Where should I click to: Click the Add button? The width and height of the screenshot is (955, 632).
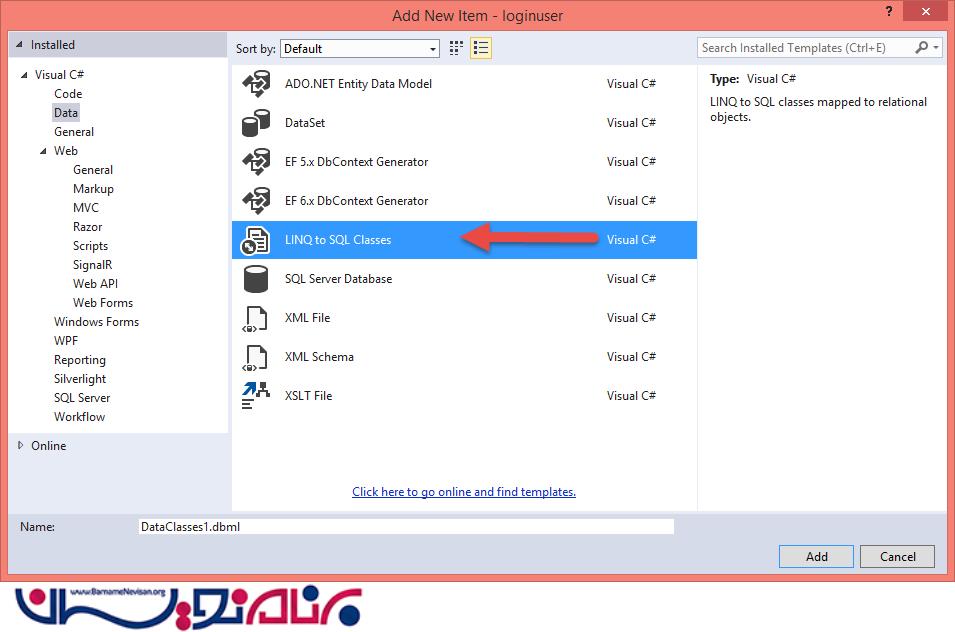pos(816,557)
